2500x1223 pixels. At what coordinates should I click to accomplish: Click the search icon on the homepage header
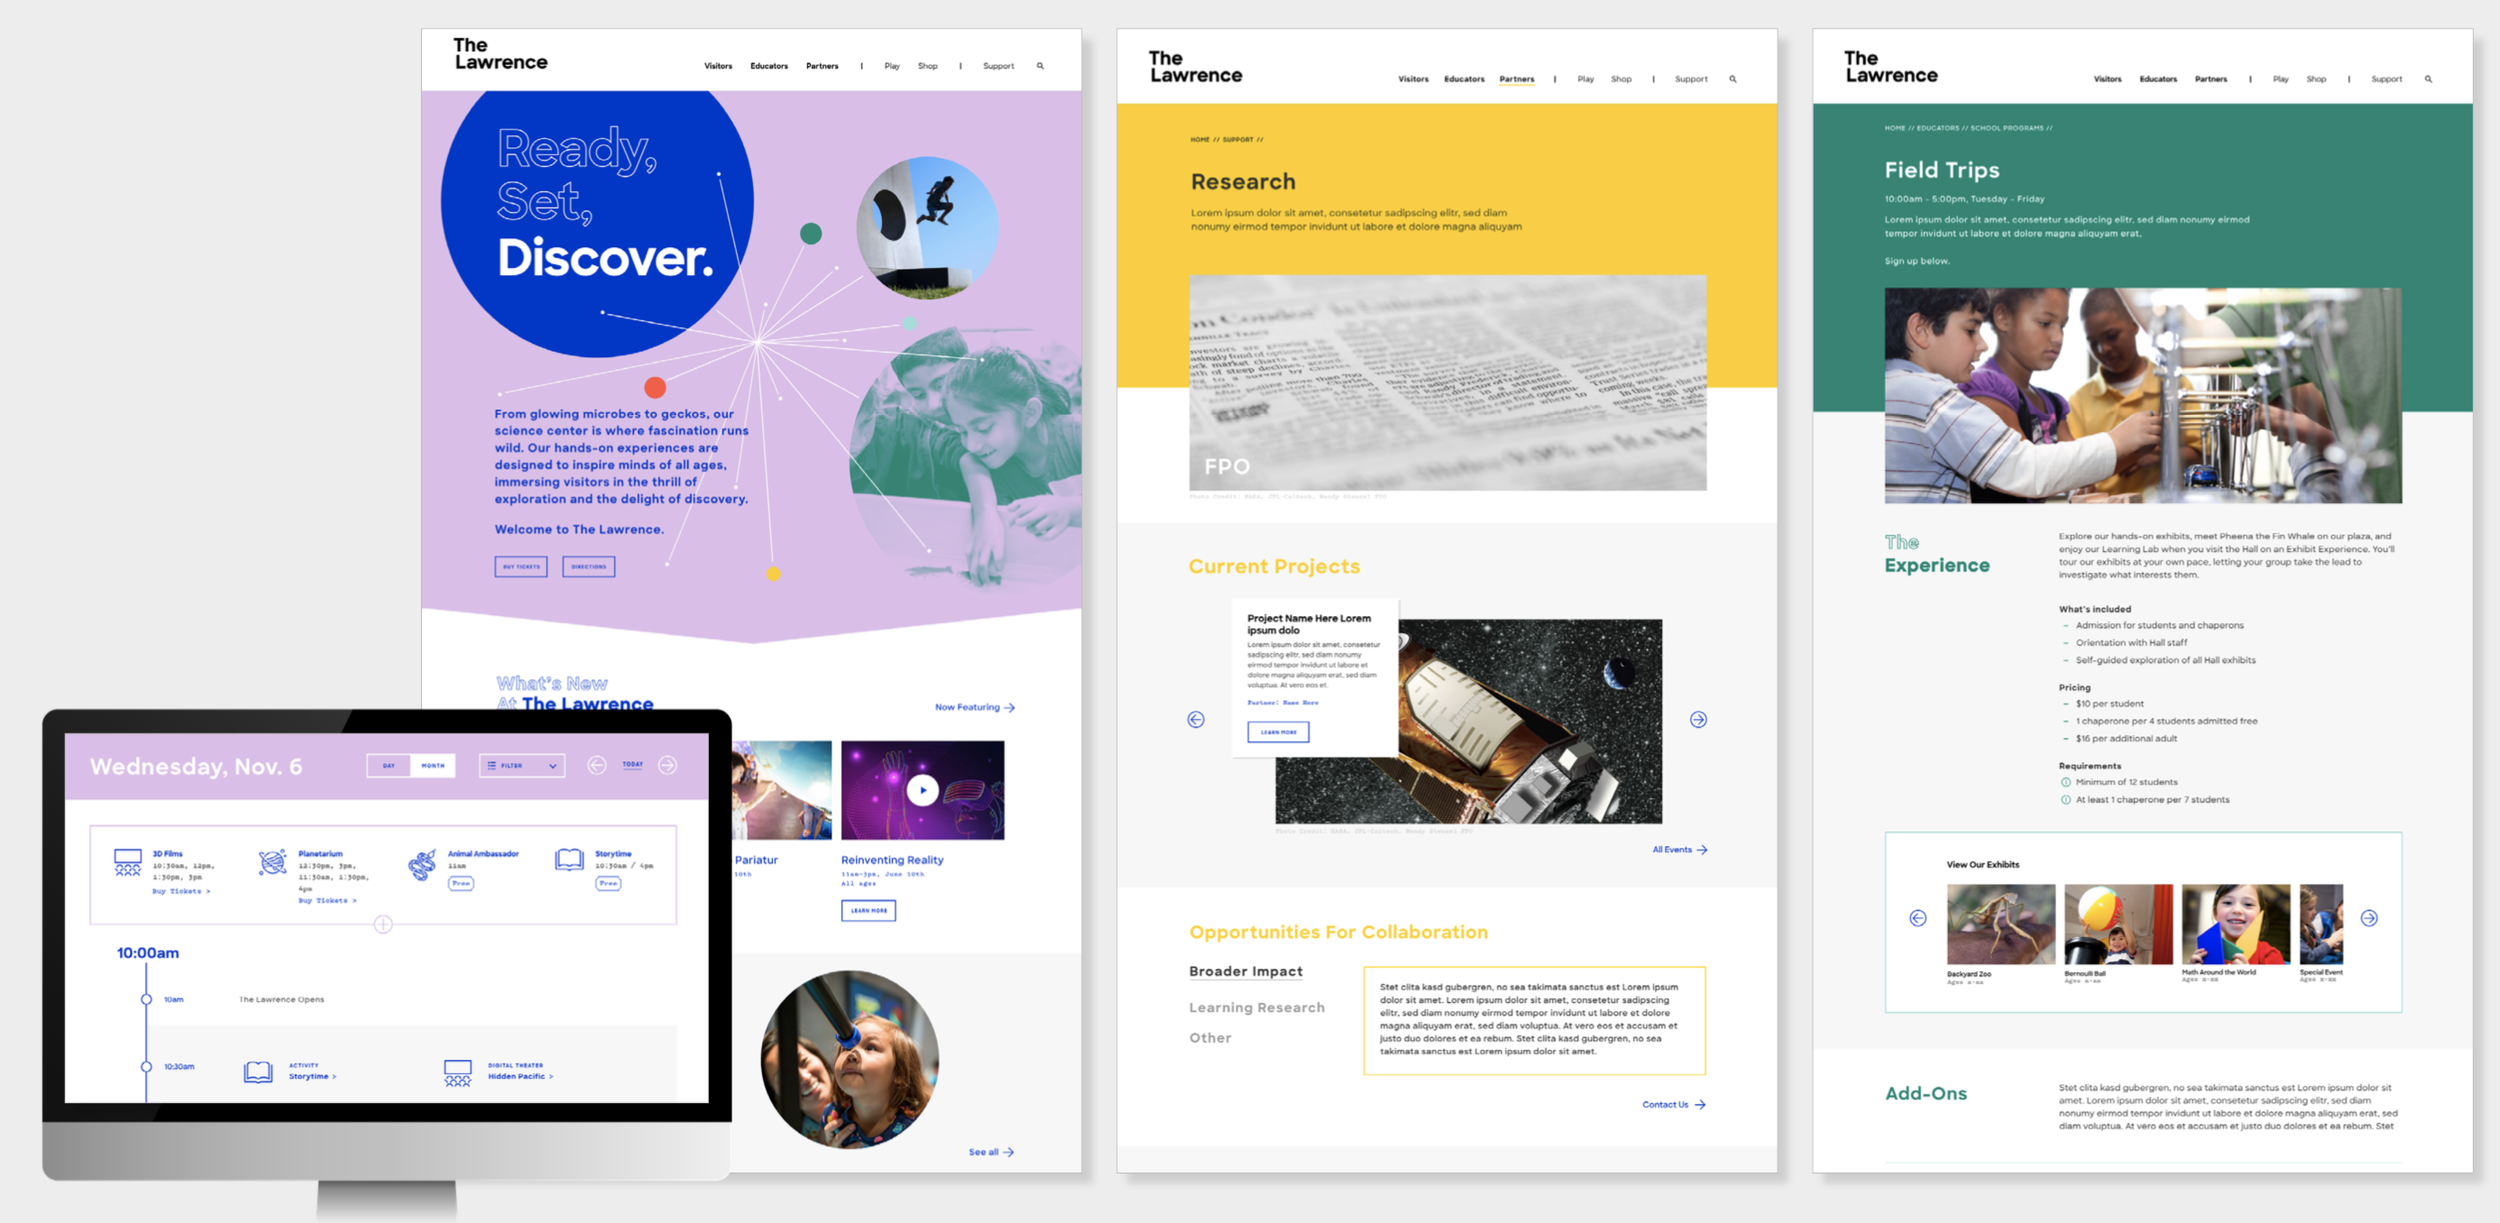point(1040,66)
